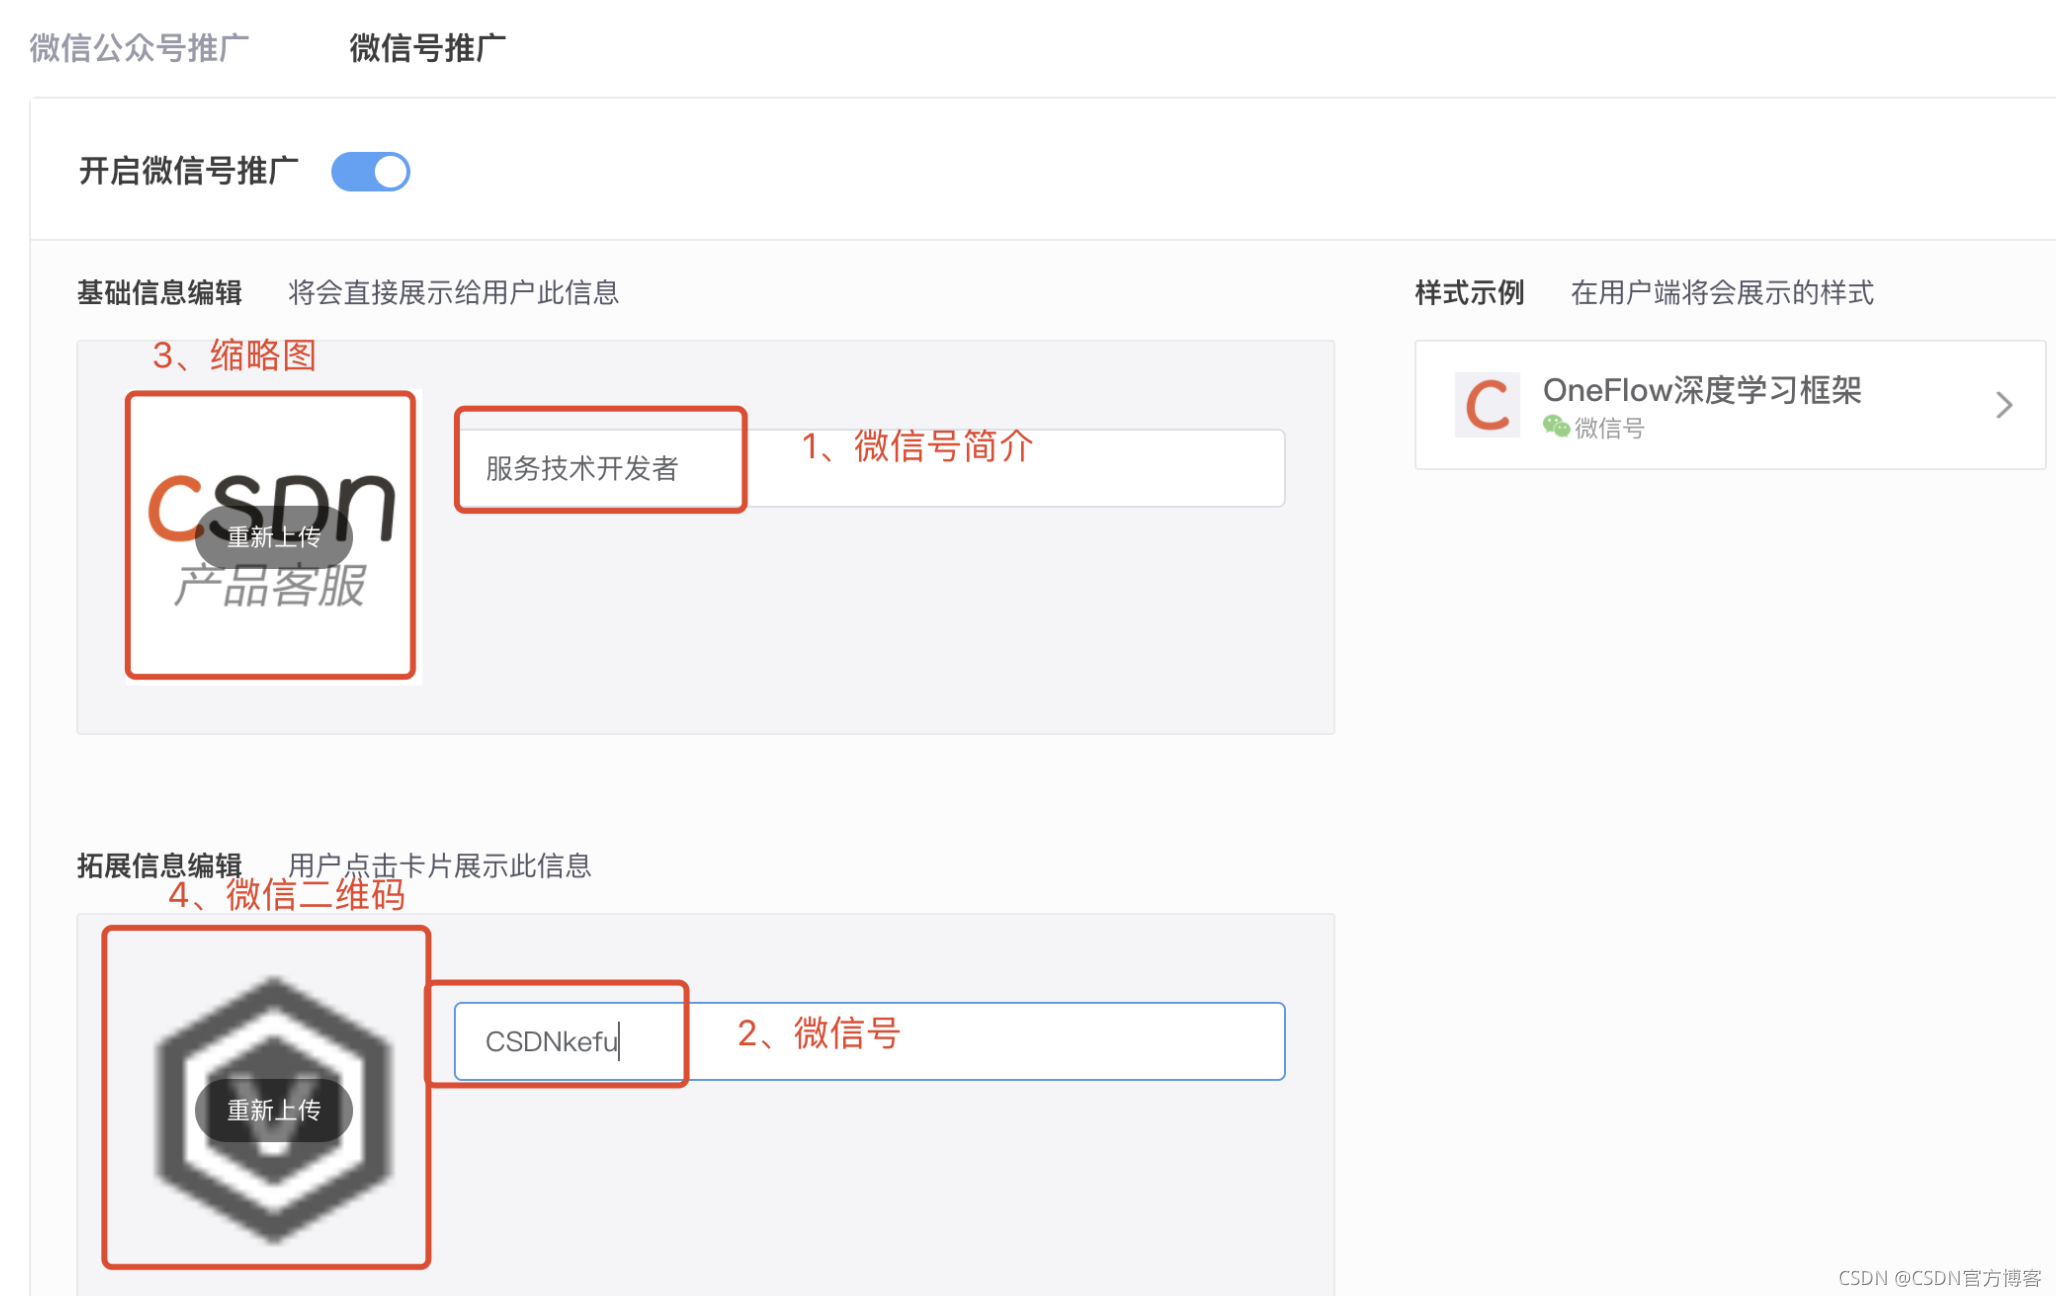
Task: Click the green WeChat icon in preview
Action: pos(1556,427)
